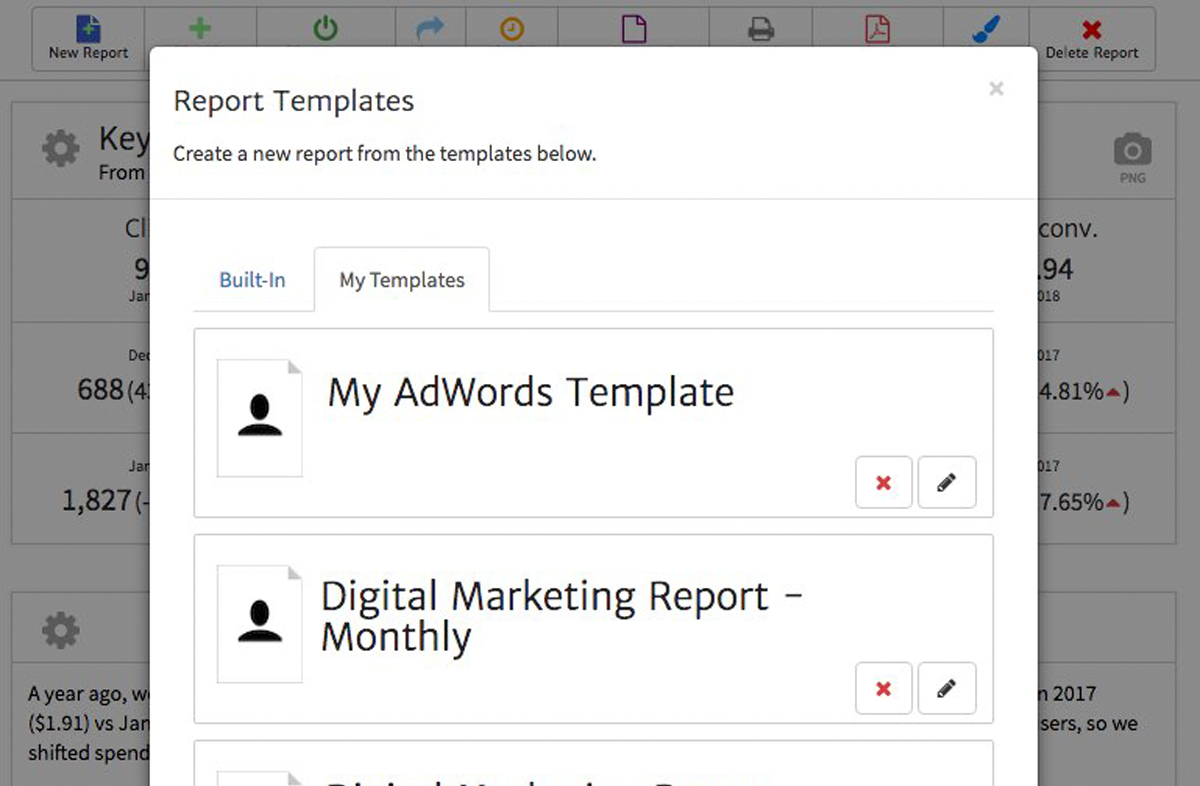The image size is (1200, 786).
Task: Click the blue share arrow icon
Action: 430,30
